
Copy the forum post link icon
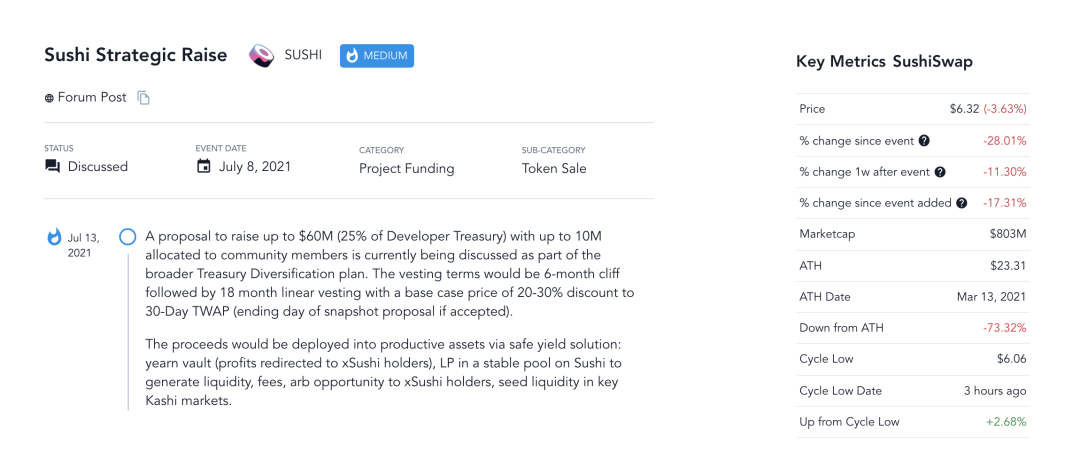[x=143, y=98]
